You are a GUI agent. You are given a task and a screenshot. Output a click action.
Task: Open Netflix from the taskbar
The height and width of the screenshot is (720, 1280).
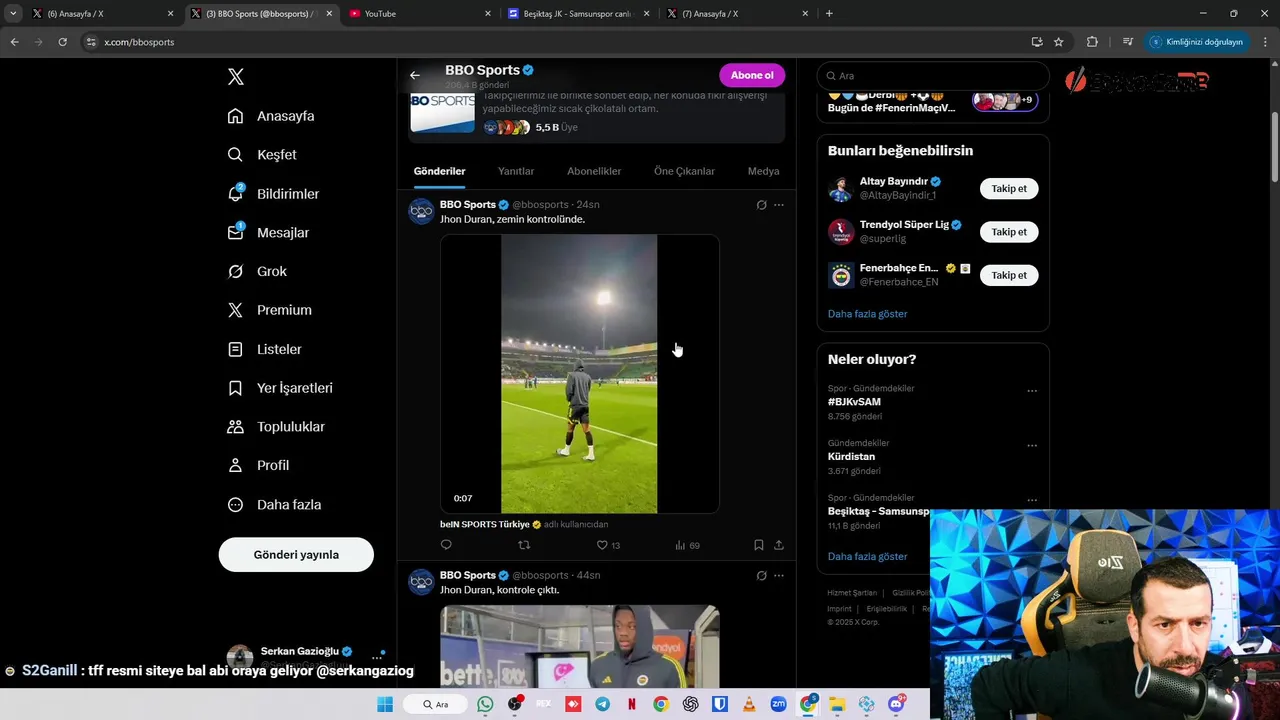pos(631,704)
